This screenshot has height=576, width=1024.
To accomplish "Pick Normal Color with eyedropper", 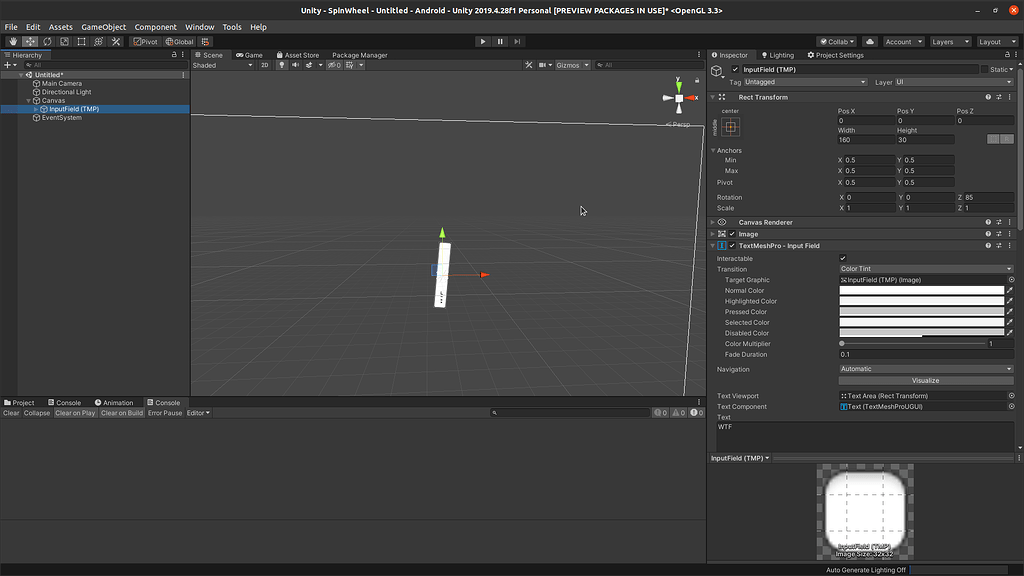I will [x=1010, y=291].
